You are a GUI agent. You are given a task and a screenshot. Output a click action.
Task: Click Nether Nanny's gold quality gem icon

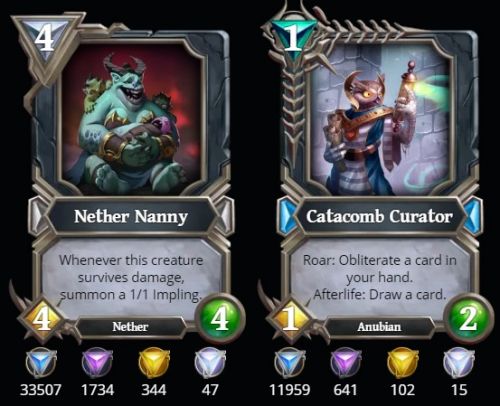[x=154, y=363]
